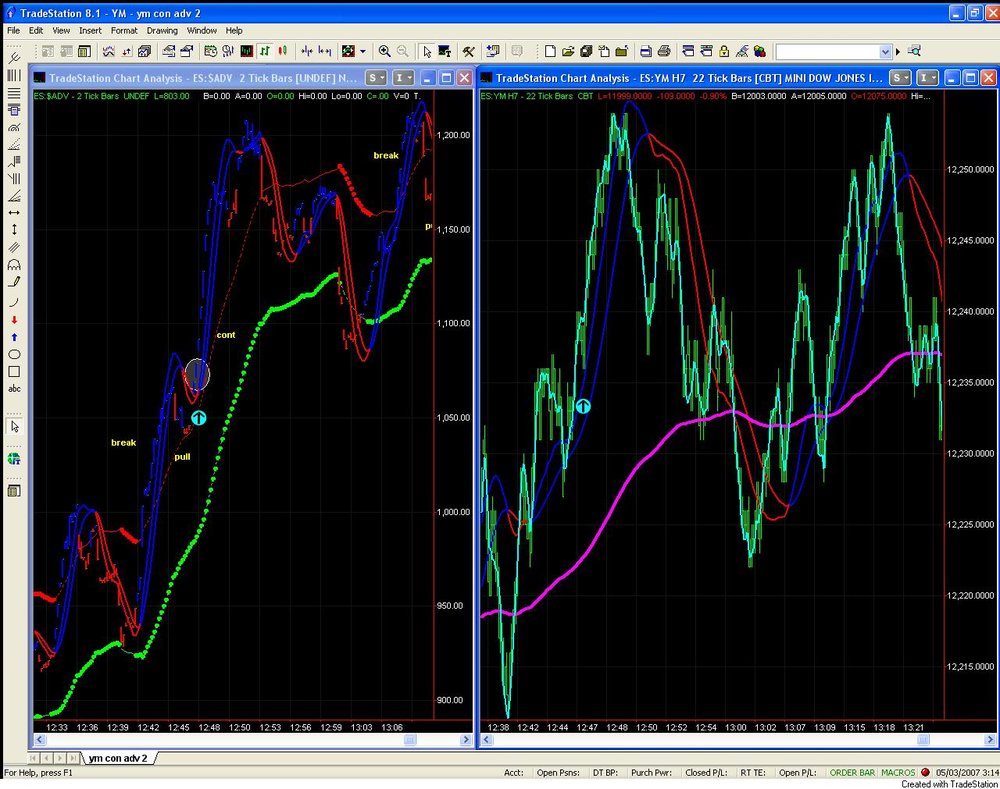Open the Help menu
Screen dimensions: 1000x789
click(234, 30)
